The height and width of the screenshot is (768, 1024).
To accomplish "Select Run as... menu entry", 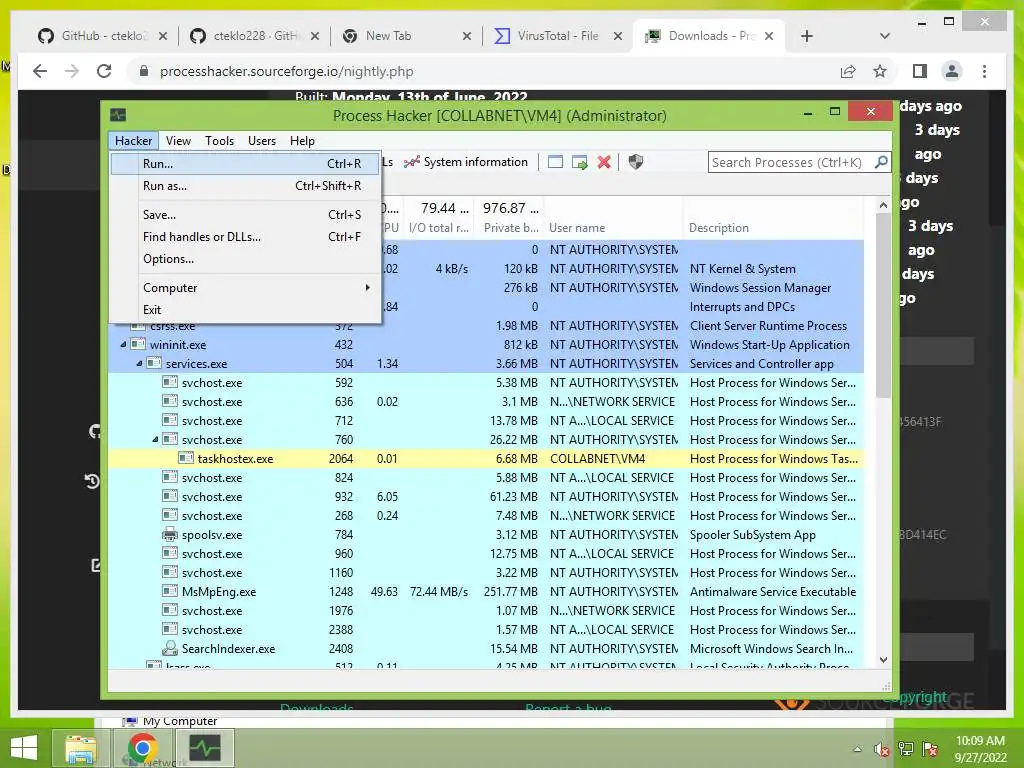I will pyautogui.click(x=245, y=186).
